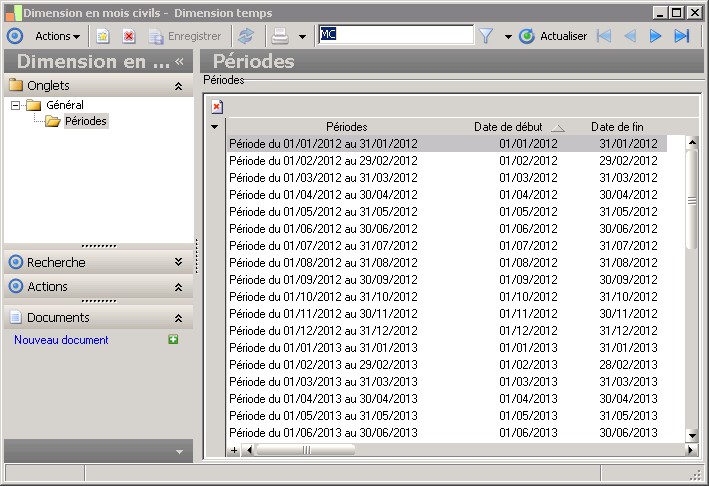Screen dimensions: 709x486
Task: Open the bottom panel configuration arrow
Action: point(180,452)
